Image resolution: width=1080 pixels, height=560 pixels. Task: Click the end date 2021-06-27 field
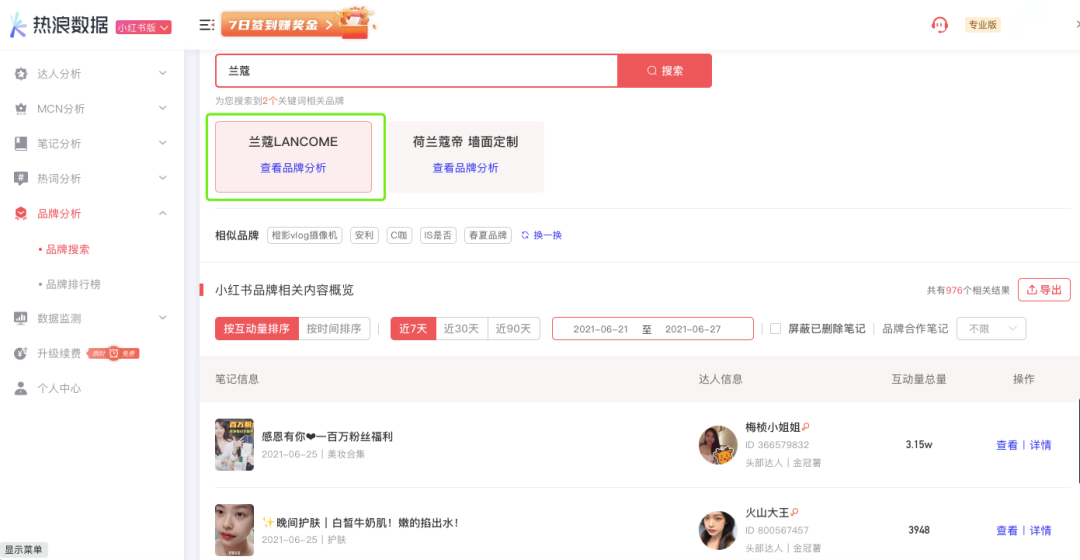point(693,329)
